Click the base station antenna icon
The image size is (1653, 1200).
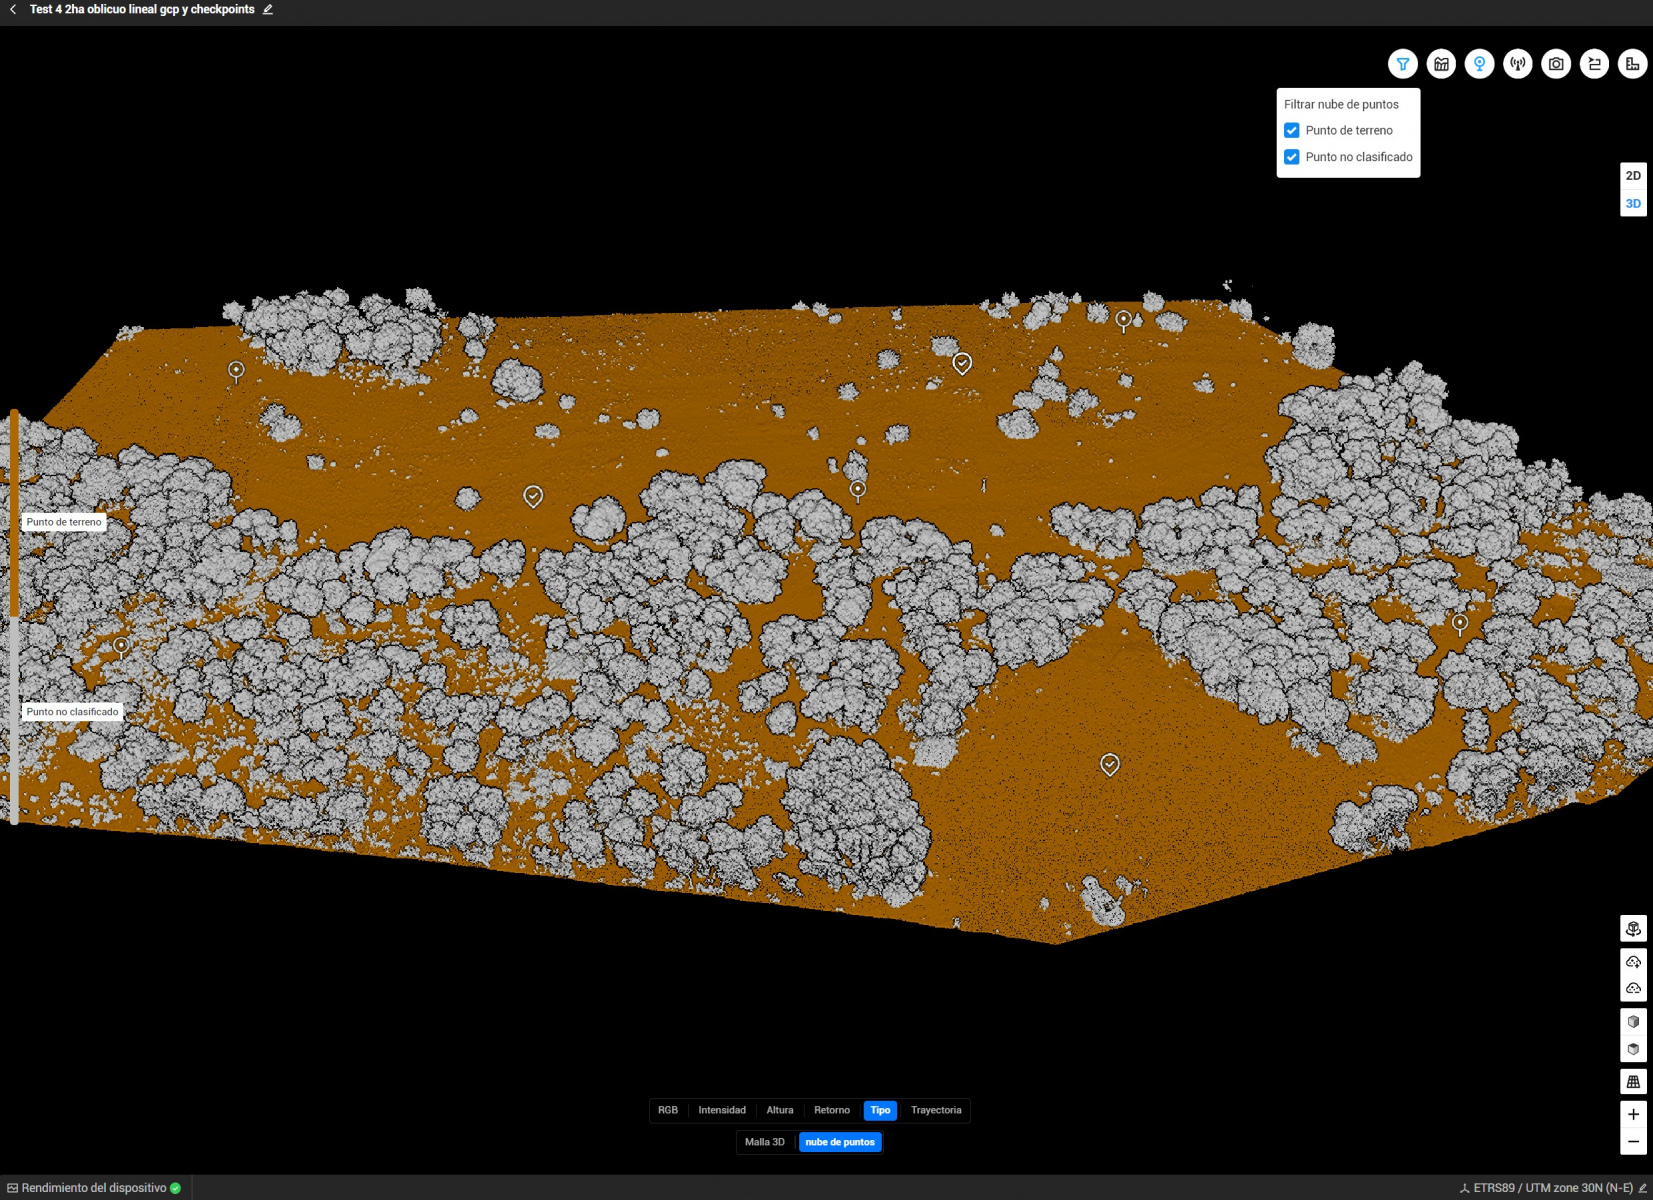point(1517,64)
